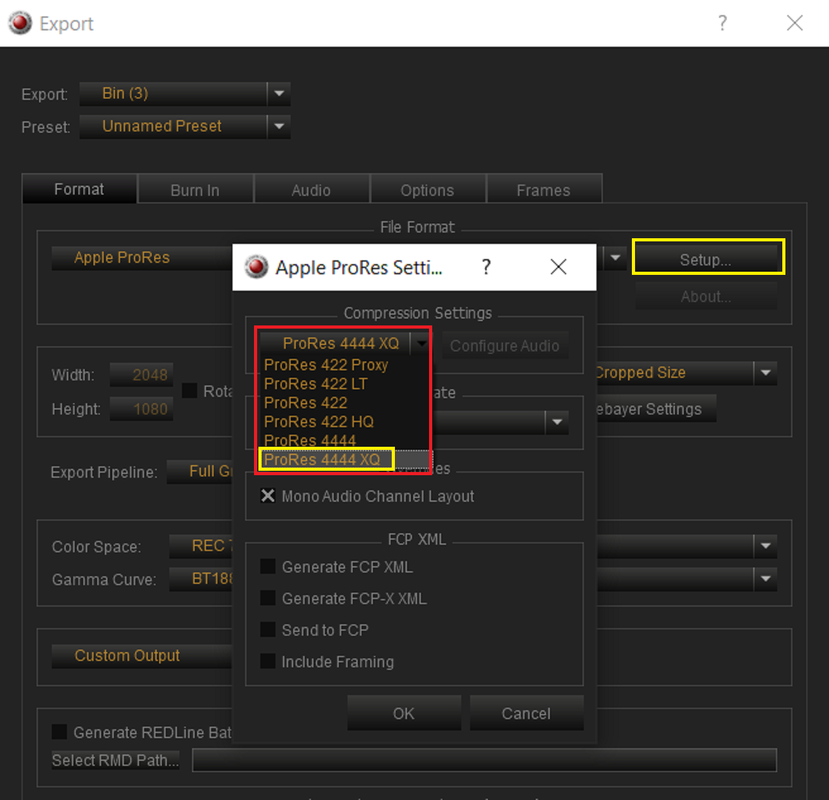
Task: Click Select RMD Path... button
Action: (115, 760)
